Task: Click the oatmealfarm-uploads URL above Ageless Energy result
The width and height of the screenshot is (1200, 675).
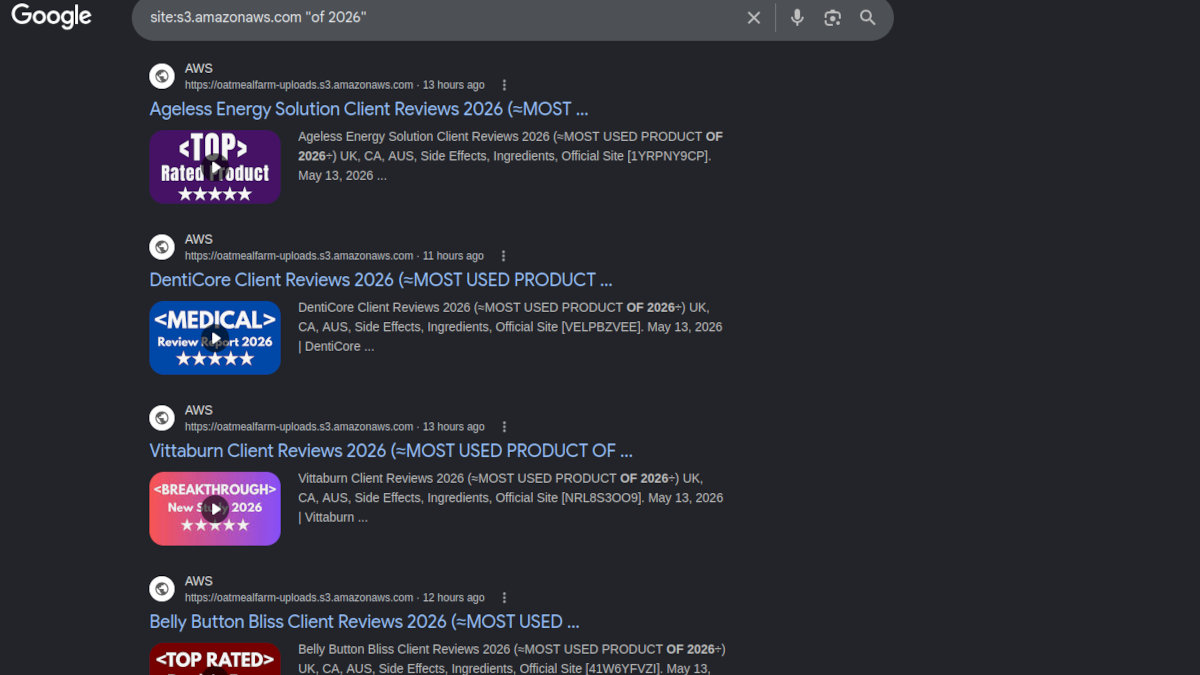Action: click(x=299, y=85)
